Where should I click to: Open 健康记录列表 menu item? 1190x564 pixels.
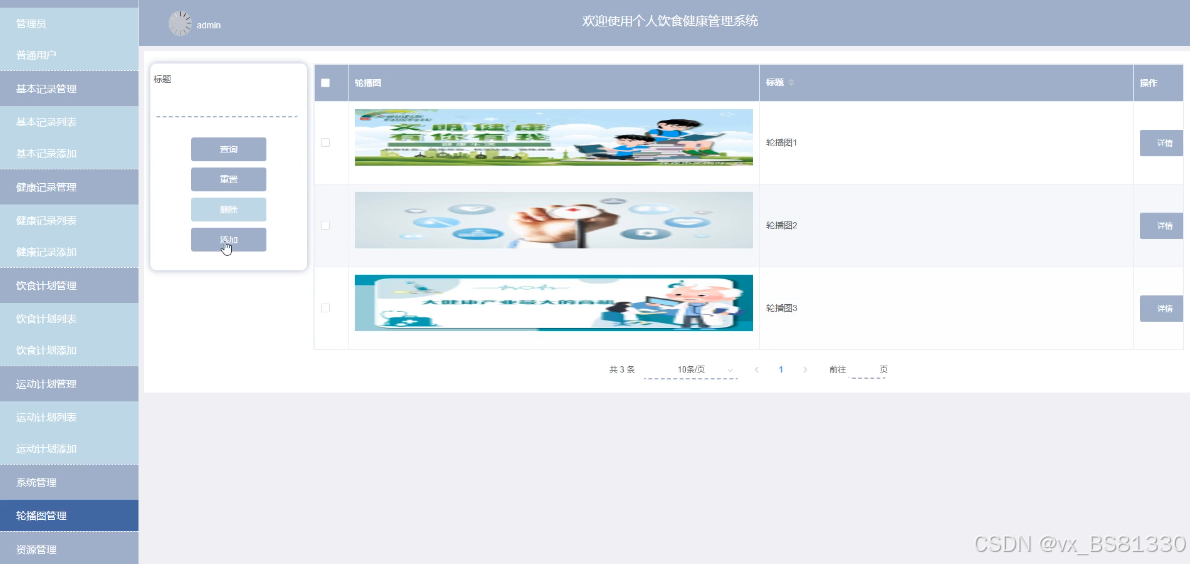click(x=69, y=220)
